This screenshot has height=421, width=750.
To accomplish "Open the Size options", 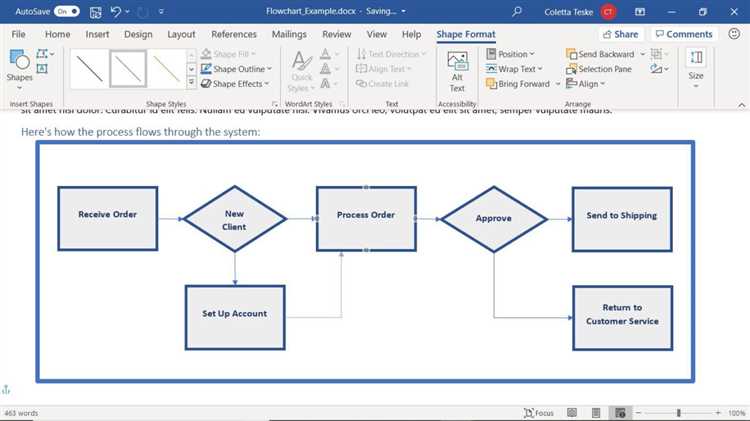I will coord(696,69).
